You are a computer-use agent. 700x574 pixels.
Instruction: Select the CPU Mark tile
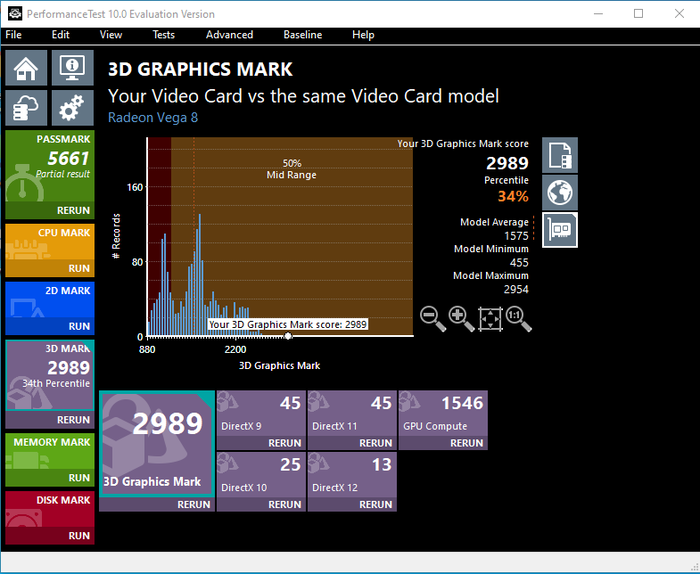click(50, 242)
